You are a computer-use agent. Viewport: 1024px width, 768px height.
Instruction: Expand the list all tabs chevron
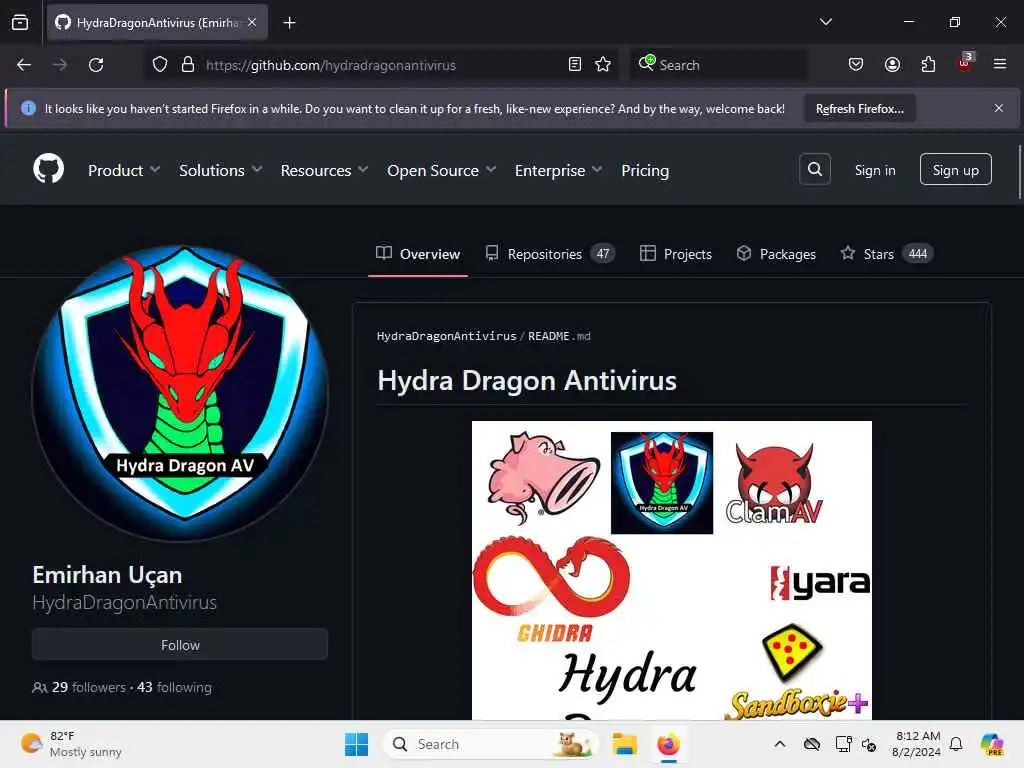point(825,22)
